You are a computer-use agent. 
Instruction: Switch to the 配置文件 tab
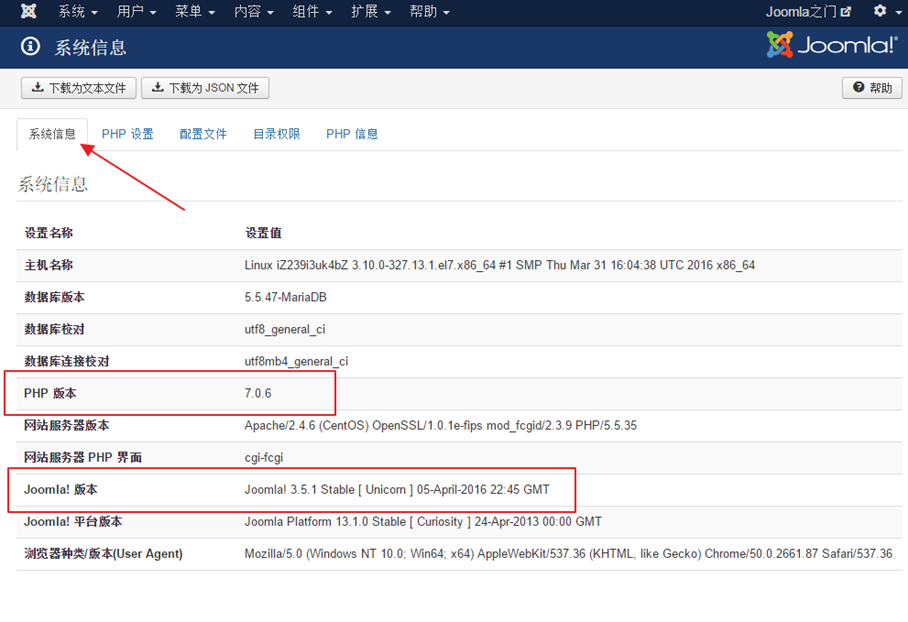click(x=203, y=134)
